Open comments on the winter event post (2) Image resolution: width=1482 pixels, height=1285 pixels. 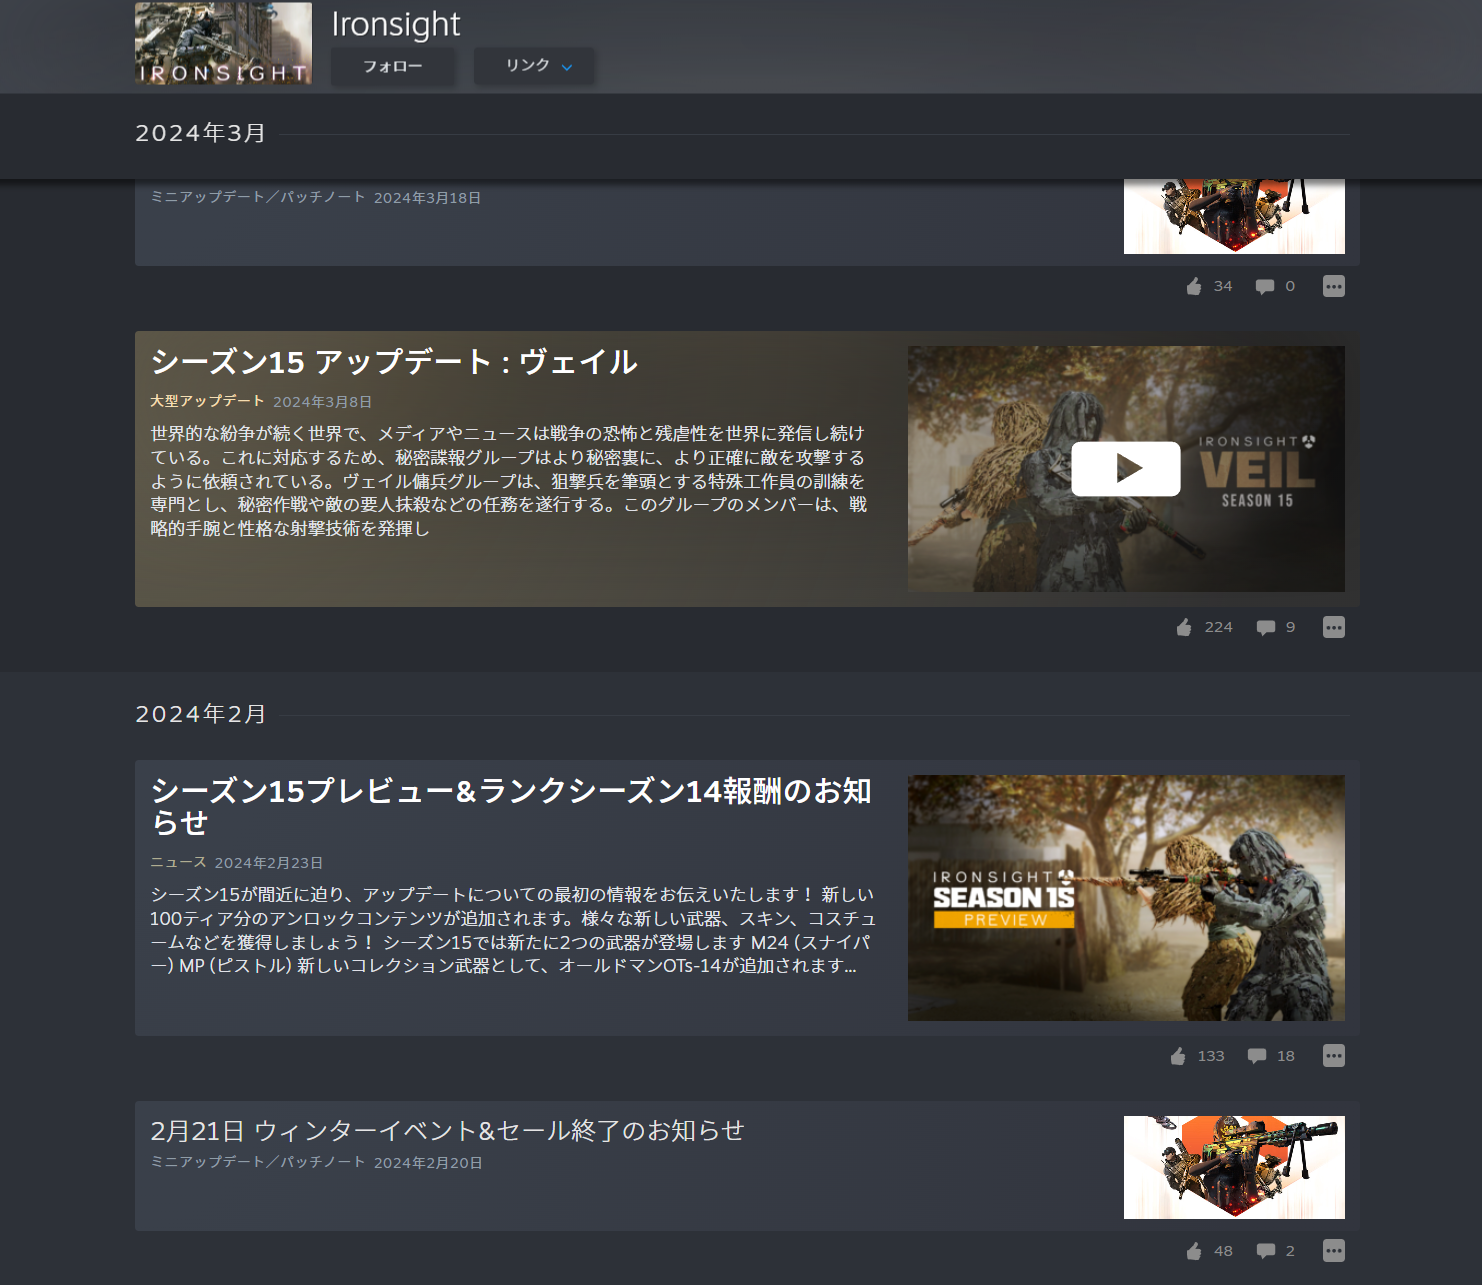tap(1265, 1251)
